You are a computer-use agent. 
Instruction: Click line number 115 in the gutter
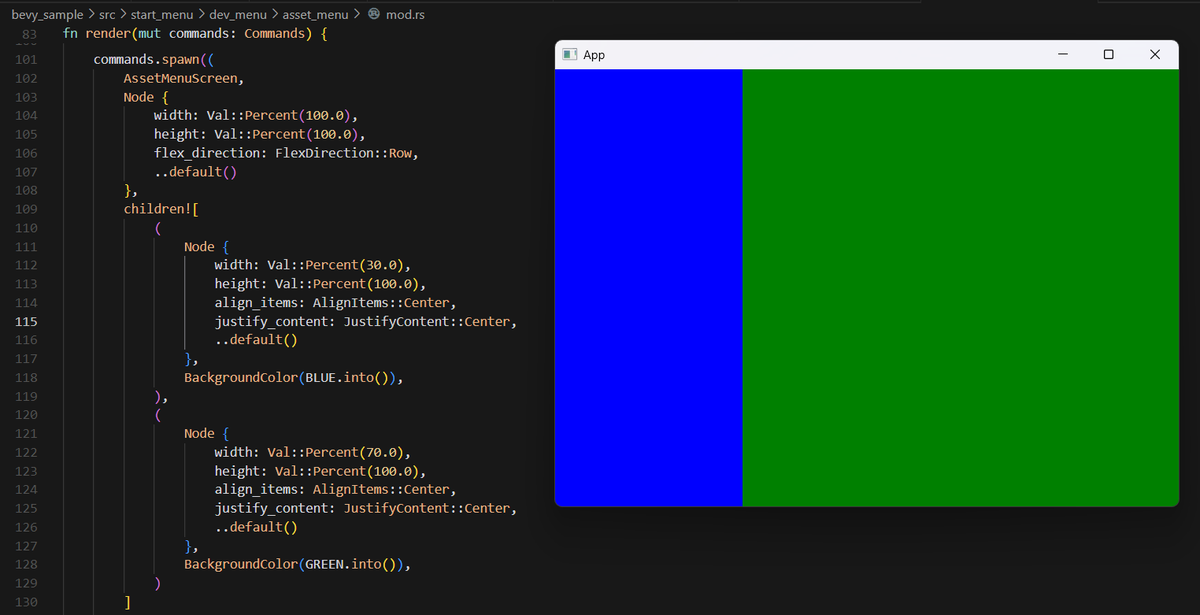tap(27, 321)
